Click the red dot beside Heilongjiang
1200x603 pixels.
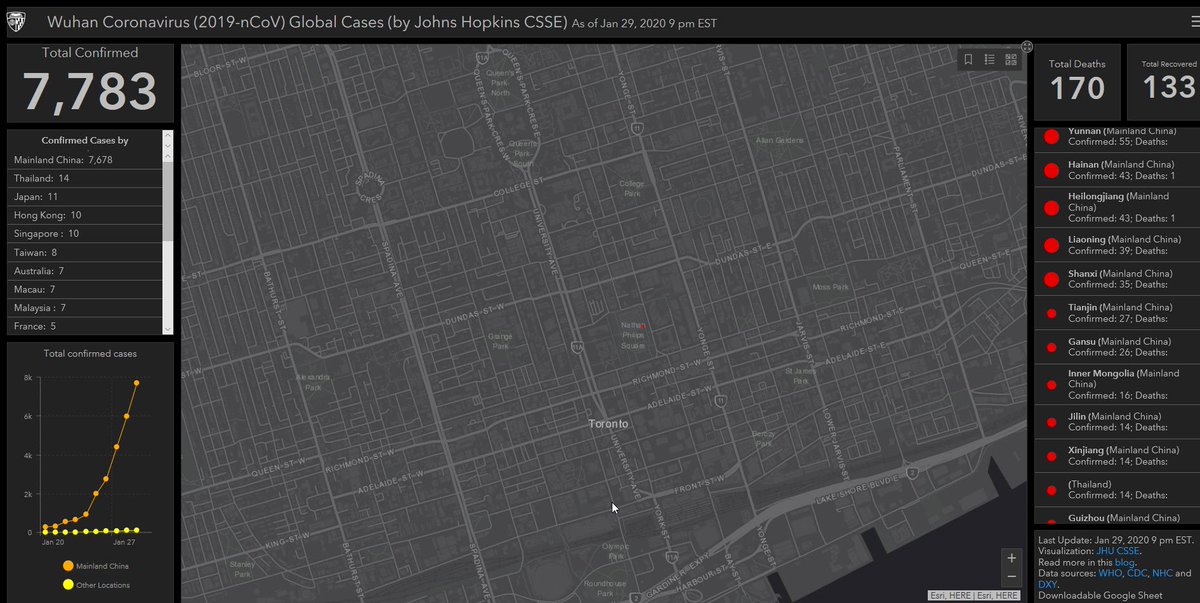[1051, 208]
